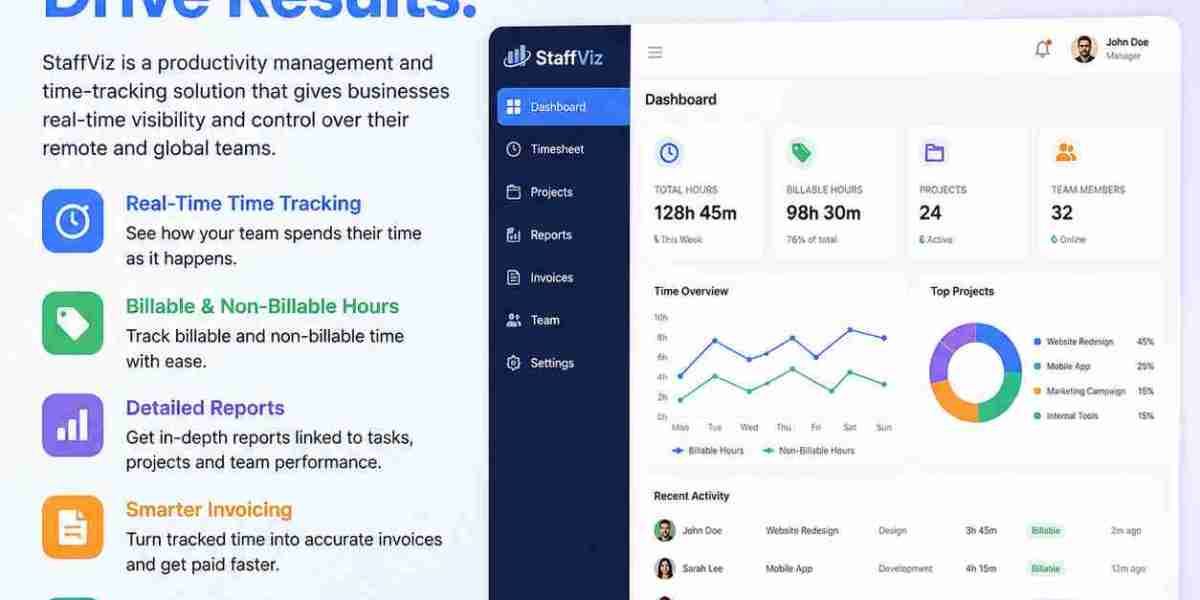Click the Dashboard grid icon in sidebar

514,107
